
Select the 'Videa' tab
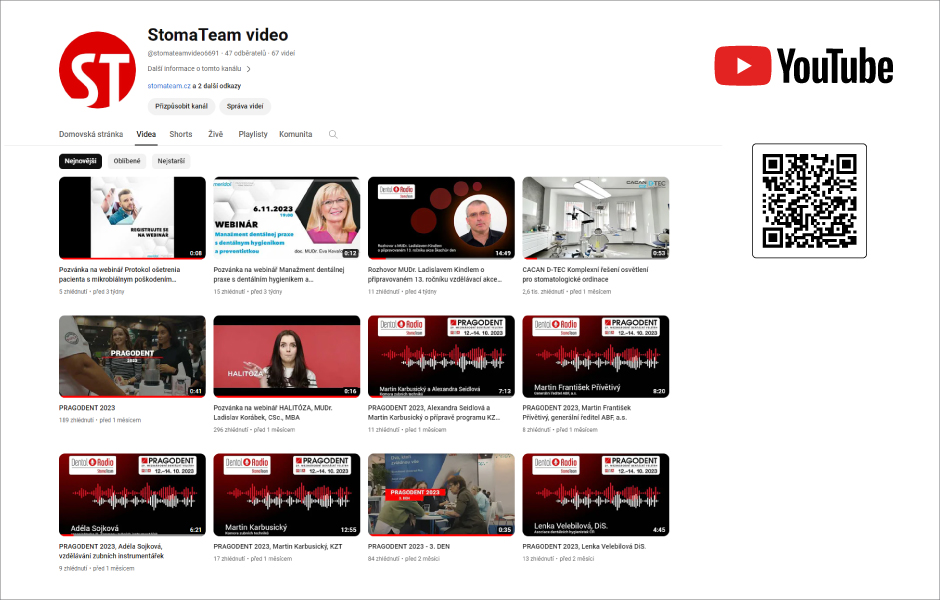tap(146, 134)
